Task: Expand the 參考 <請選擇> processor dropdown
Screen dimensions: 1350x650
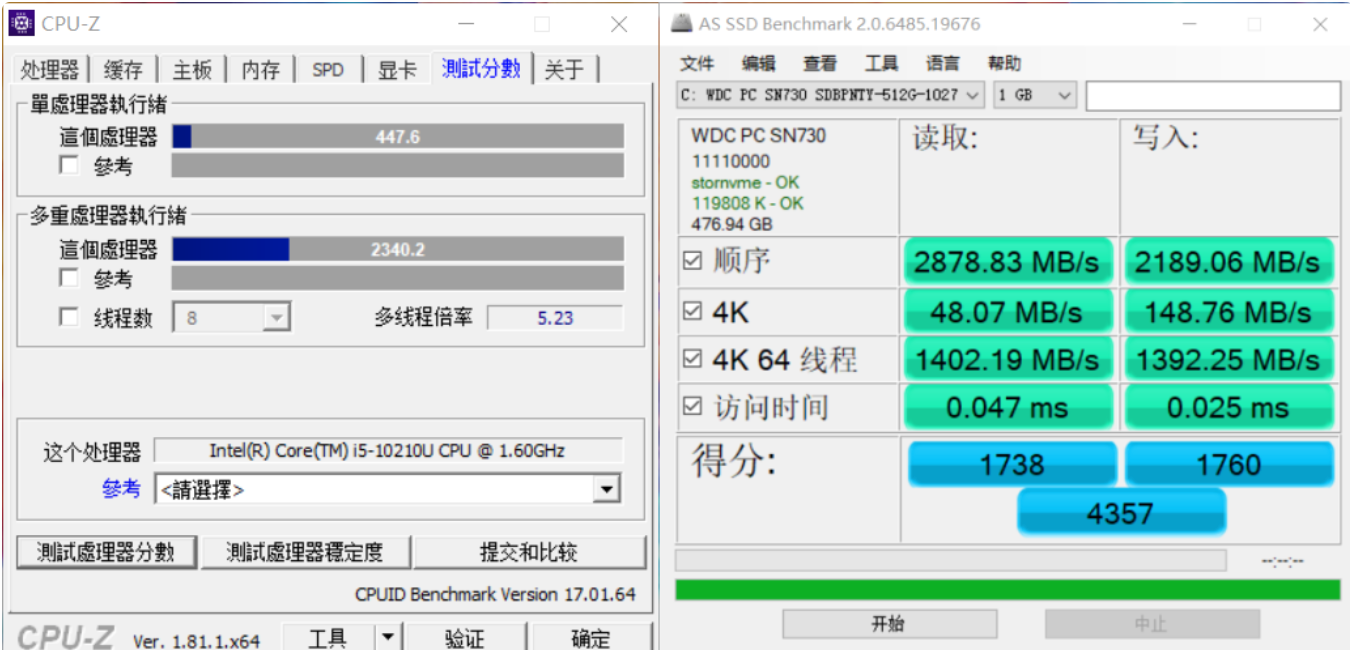Action: [388, 489]
